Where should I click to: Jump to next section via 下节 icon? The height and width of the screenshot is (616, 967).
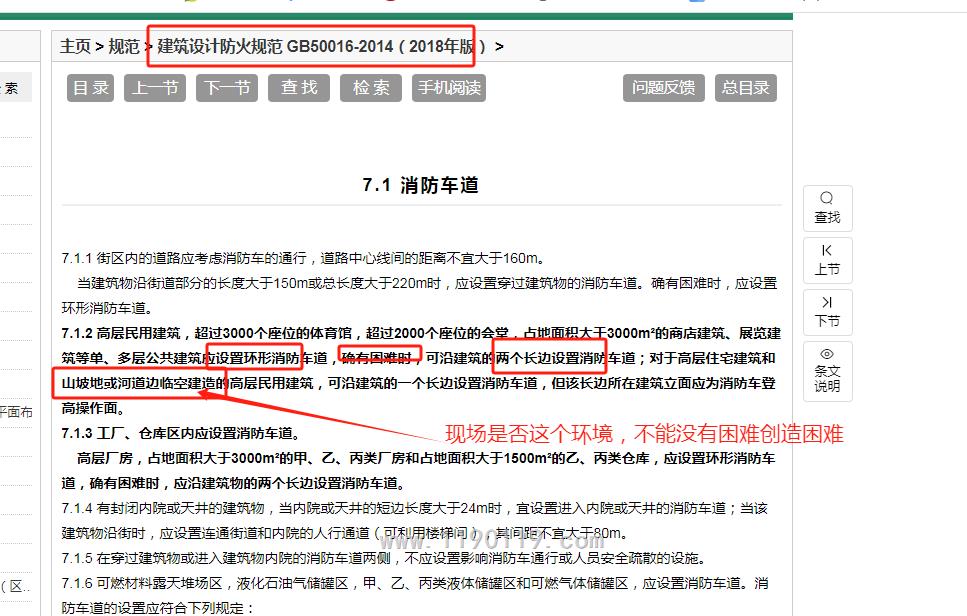[x=827, y=303]
